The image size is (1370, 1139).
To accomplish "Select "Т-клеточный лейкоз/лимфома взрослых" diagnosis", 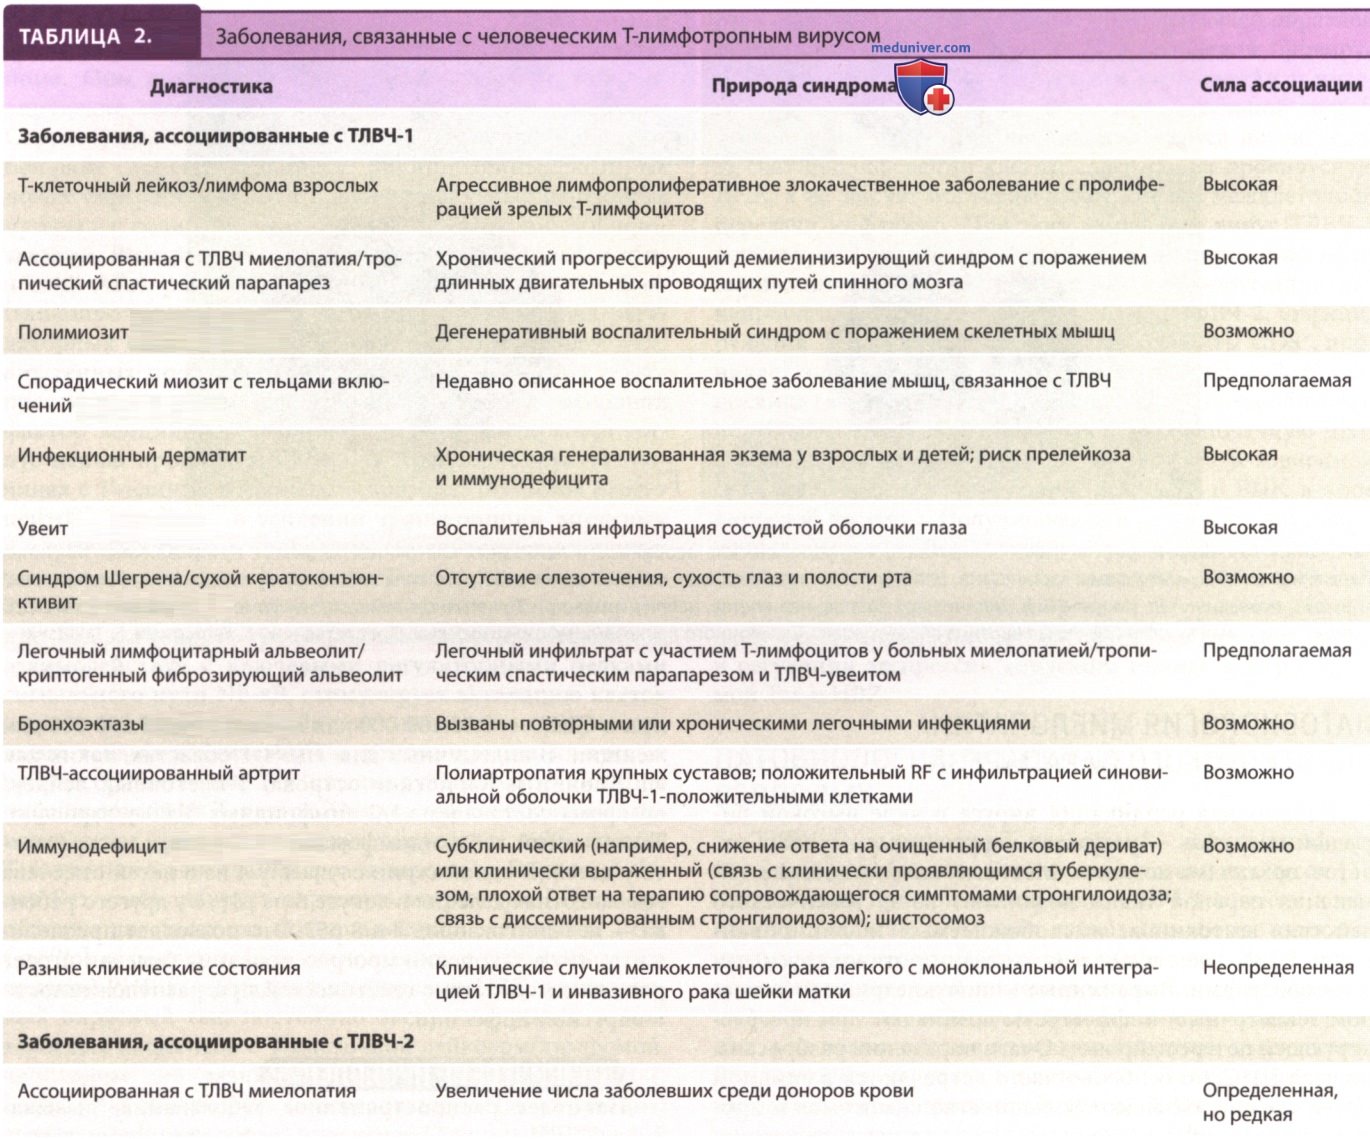I will [198, 185].
